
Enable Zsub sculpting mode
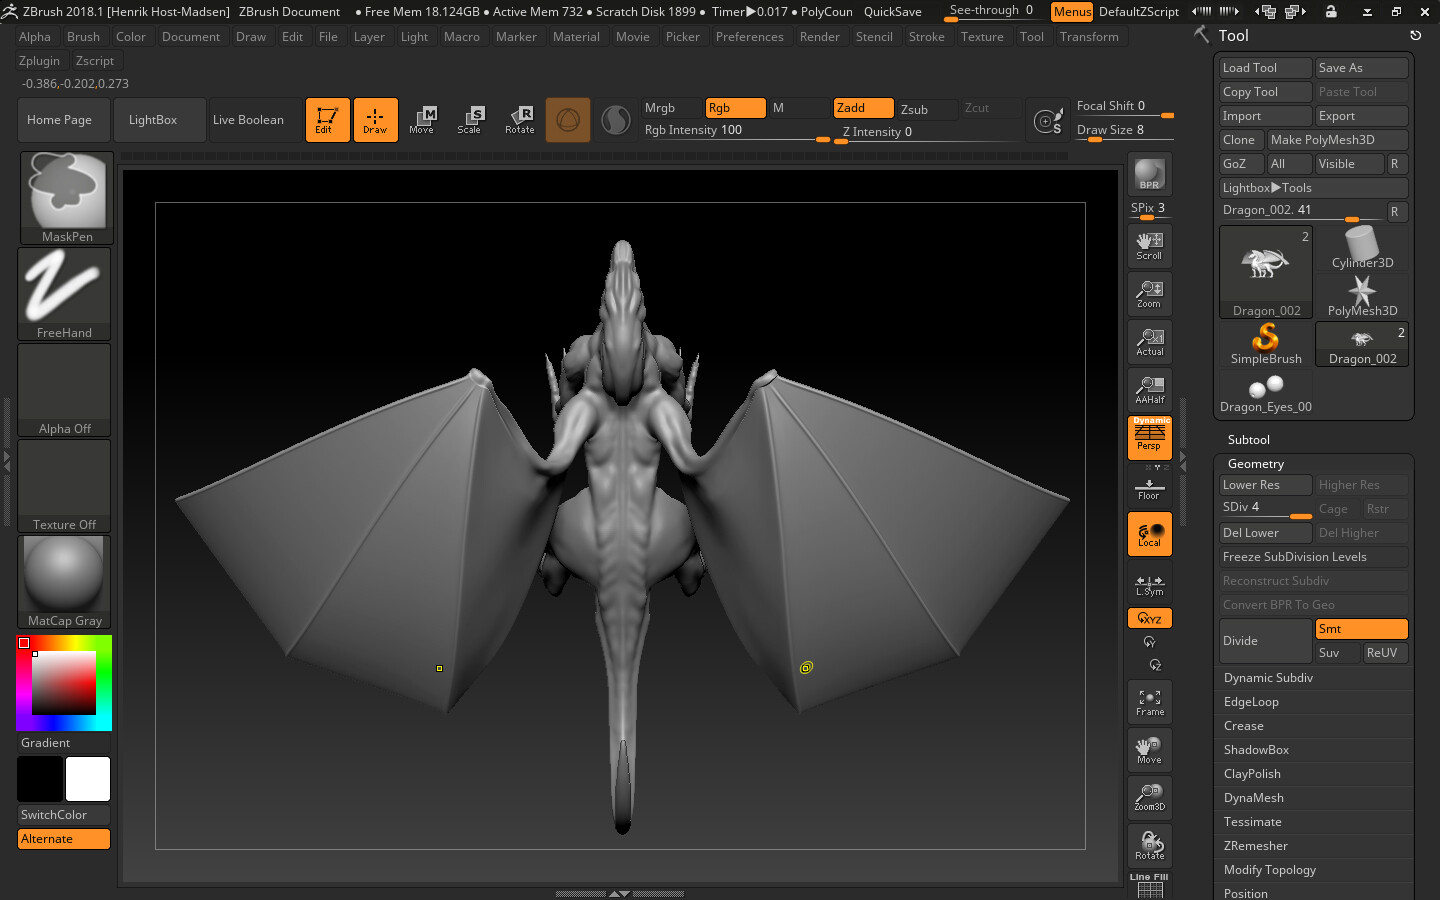921,109
